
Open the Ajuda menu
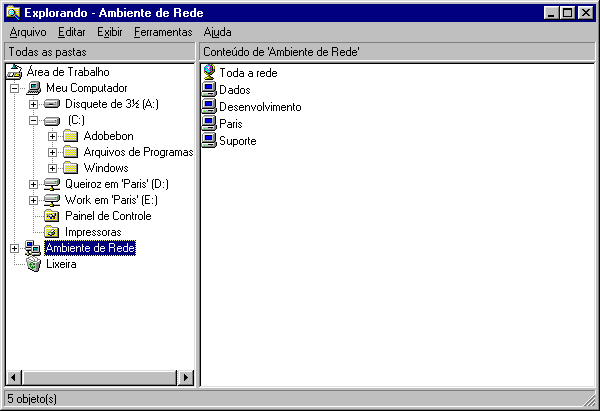217,32
